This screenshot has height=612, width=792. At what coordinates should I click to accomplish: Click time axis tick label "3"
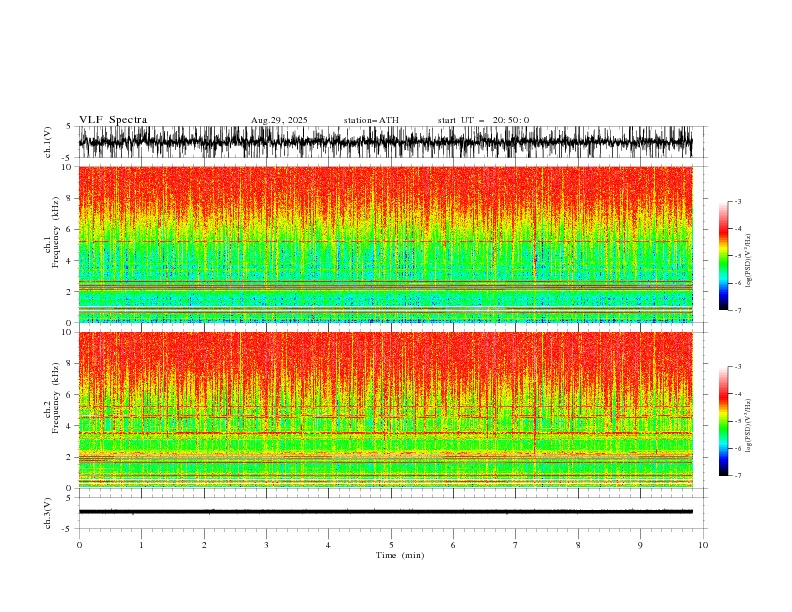[266, 545]
